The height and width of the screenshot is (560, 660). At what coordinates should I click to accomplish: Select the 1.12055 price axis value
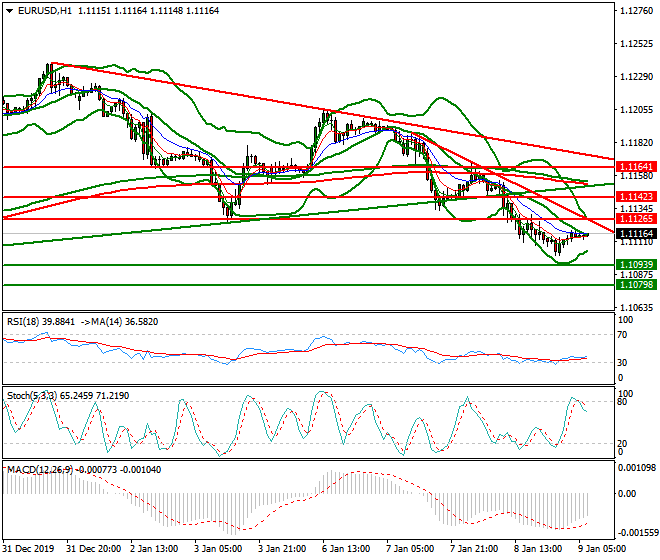[636, 109]
